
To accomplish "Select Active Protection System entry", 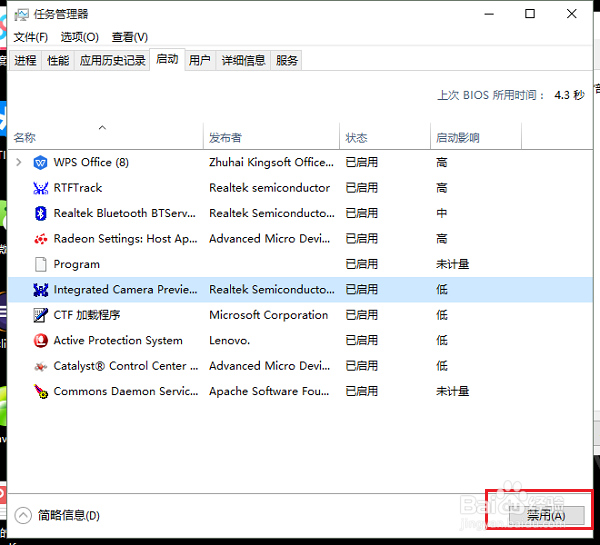I will click(x=118, y=340).
